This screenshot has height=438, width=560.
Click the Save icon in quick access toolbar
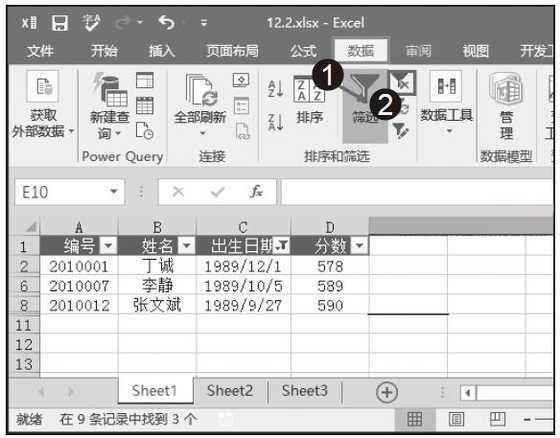60,23
